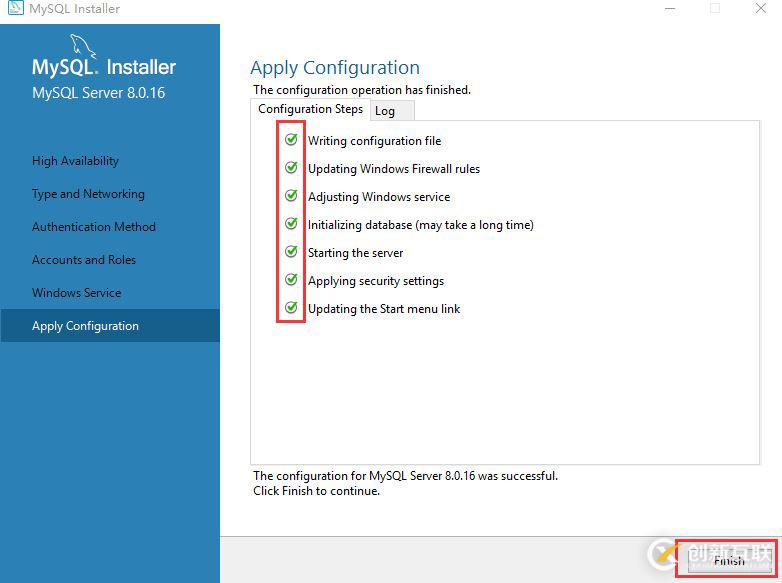Click the green check beside Writing configuration file
Image resolution: width=782 pixels, height=583 pixels.
(291, 140)
